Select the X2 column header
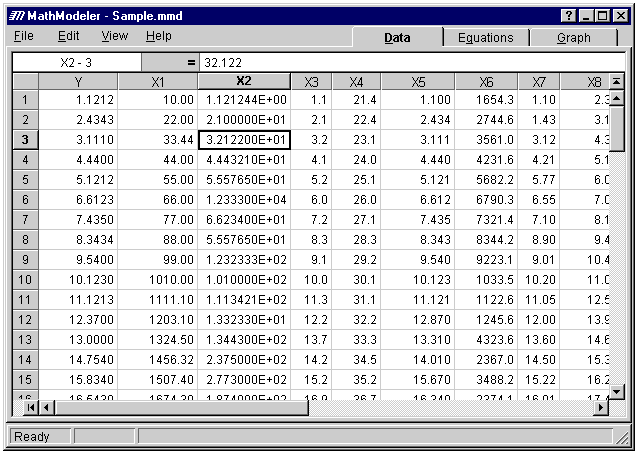 [244, 81]
